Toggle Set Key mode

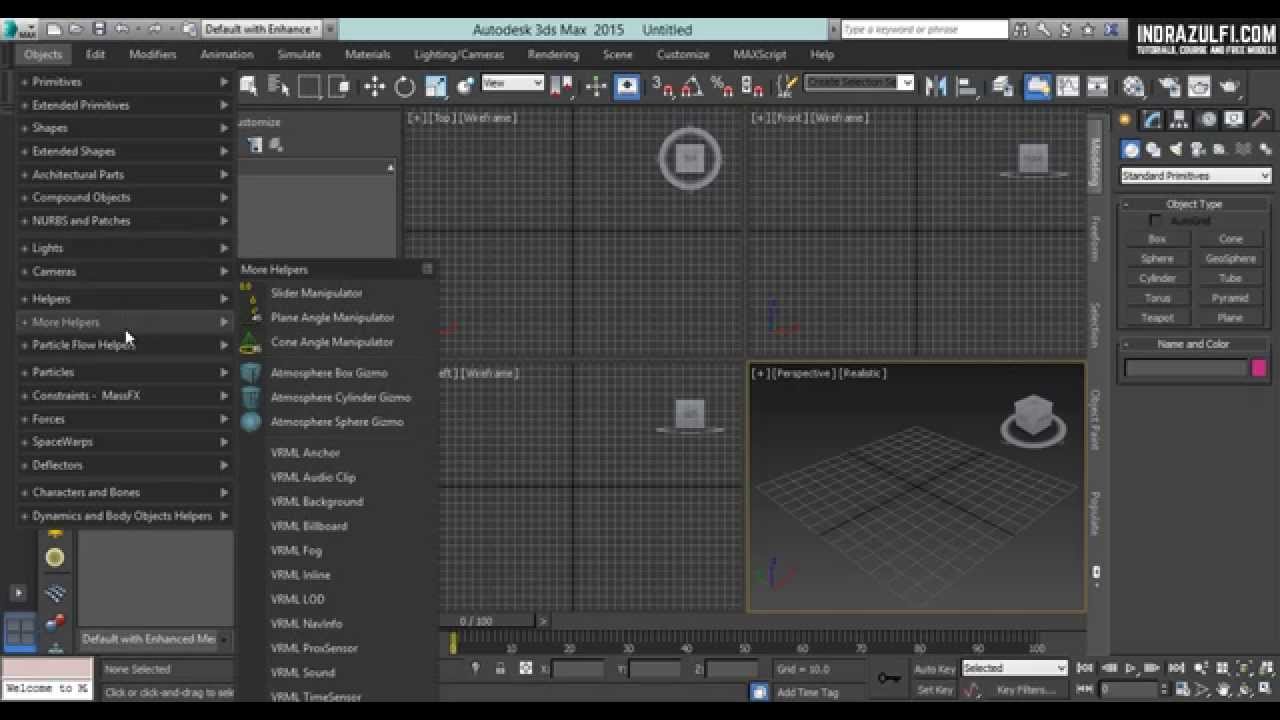(935, 690)
